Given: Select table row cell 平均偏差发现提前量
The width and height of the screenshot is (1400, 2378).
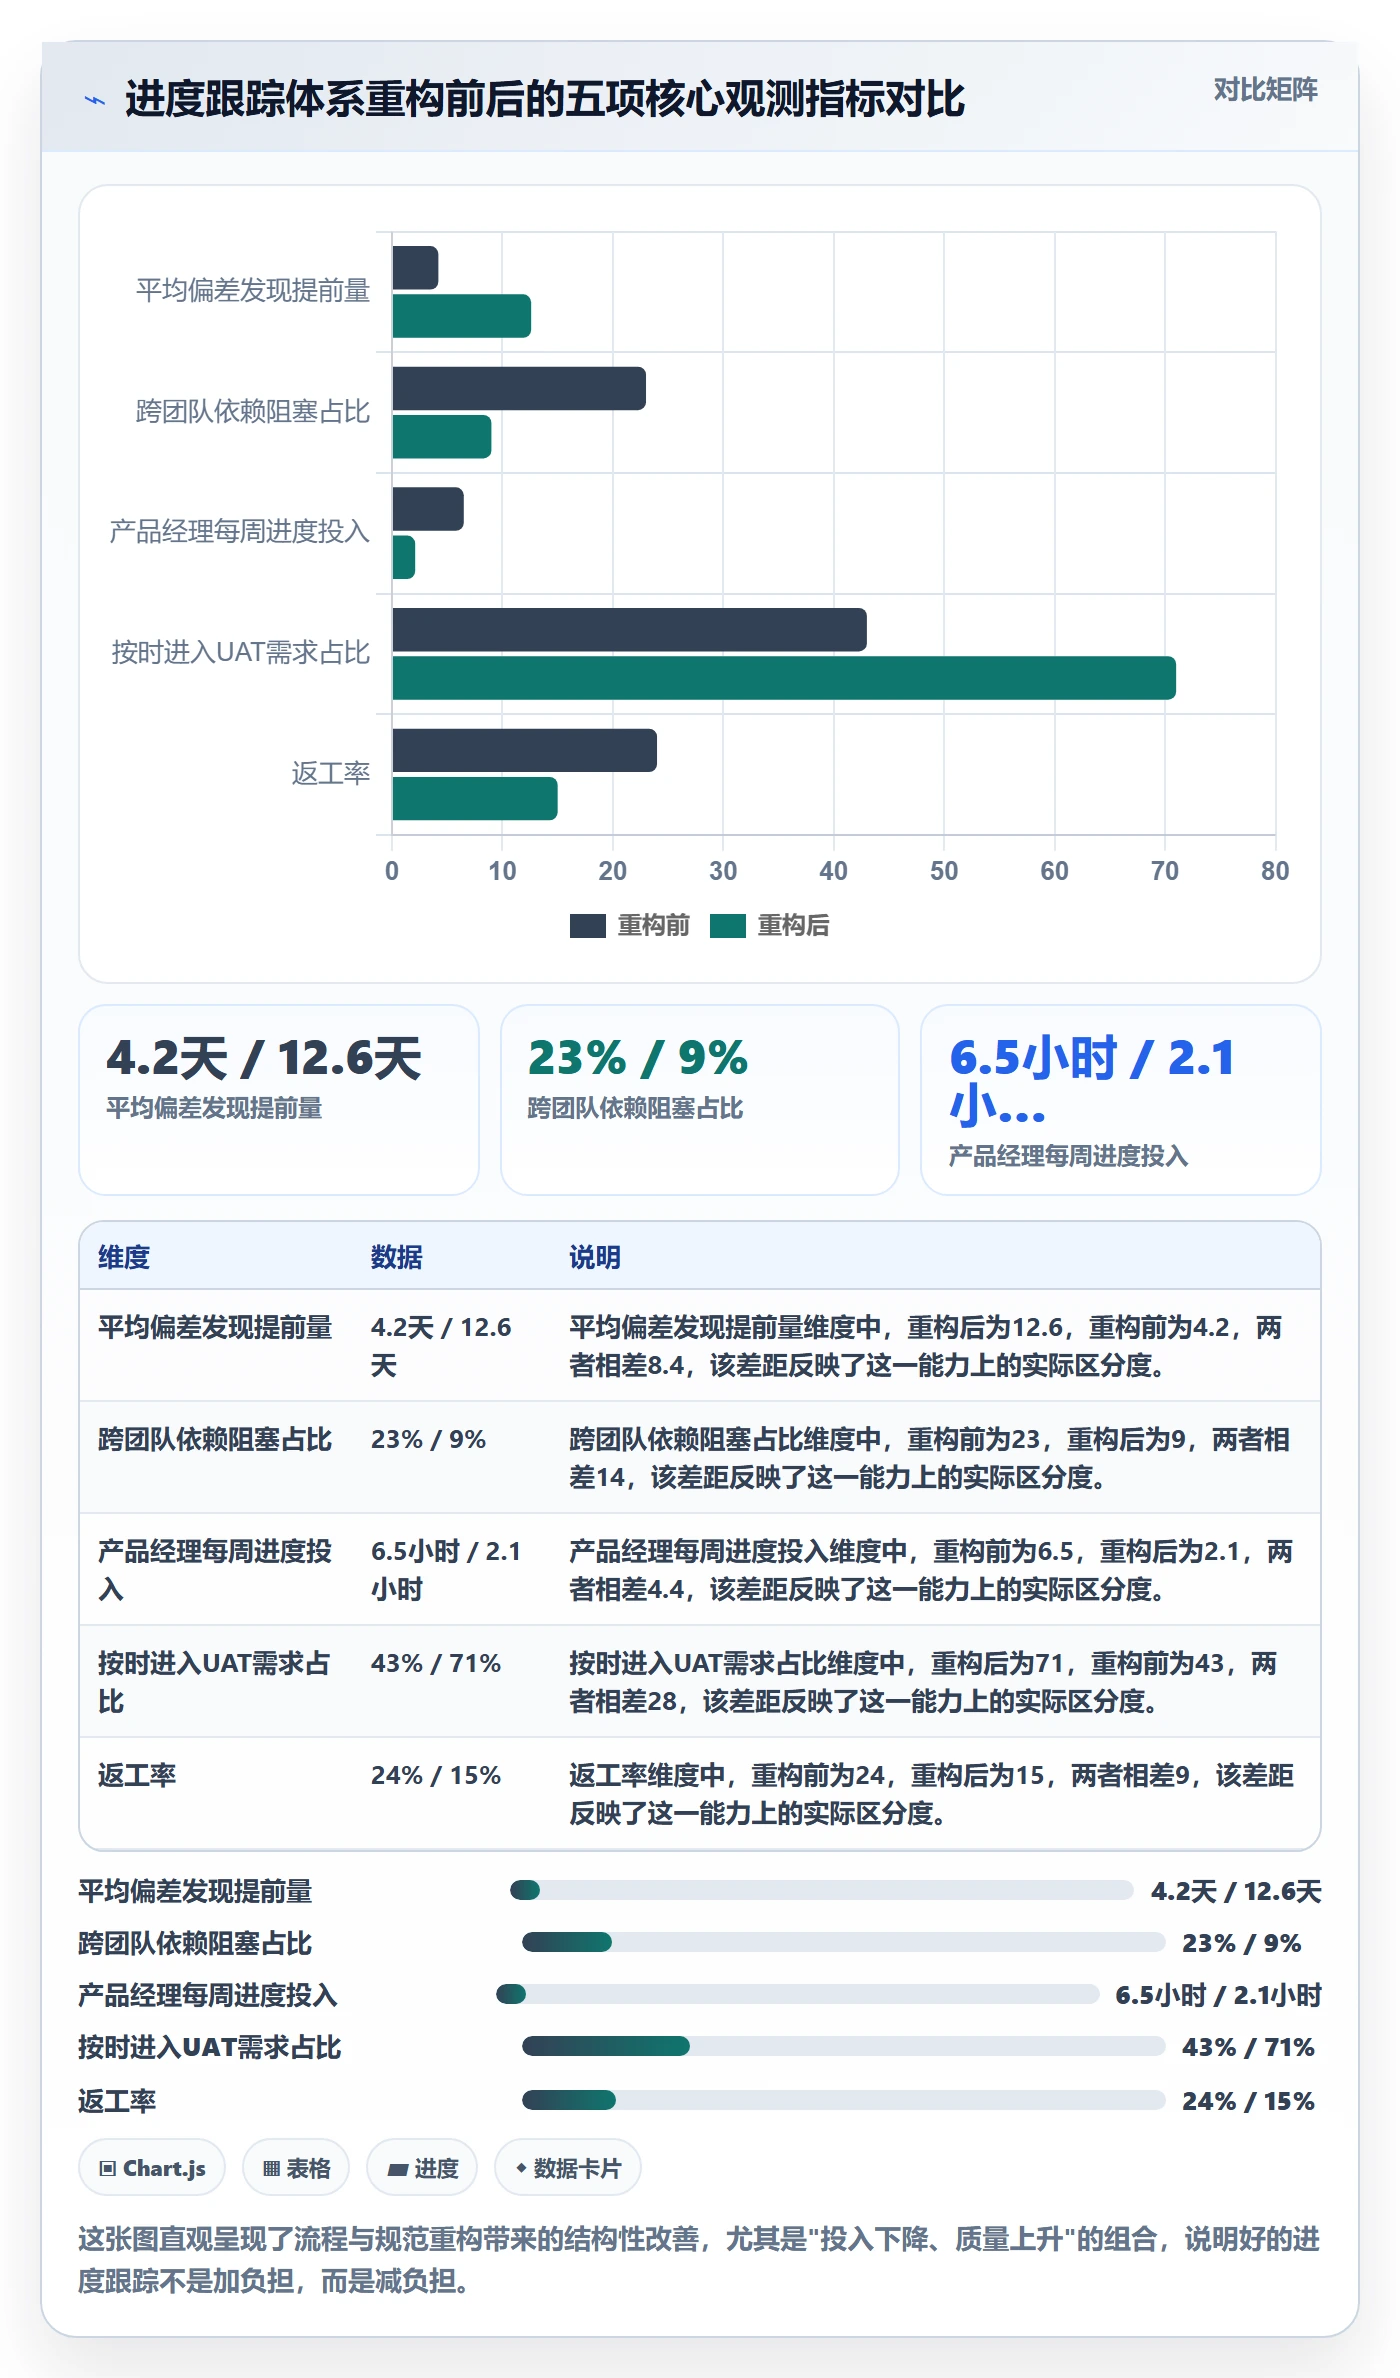Looking at the screenshot, I should tap(215, 1328).
